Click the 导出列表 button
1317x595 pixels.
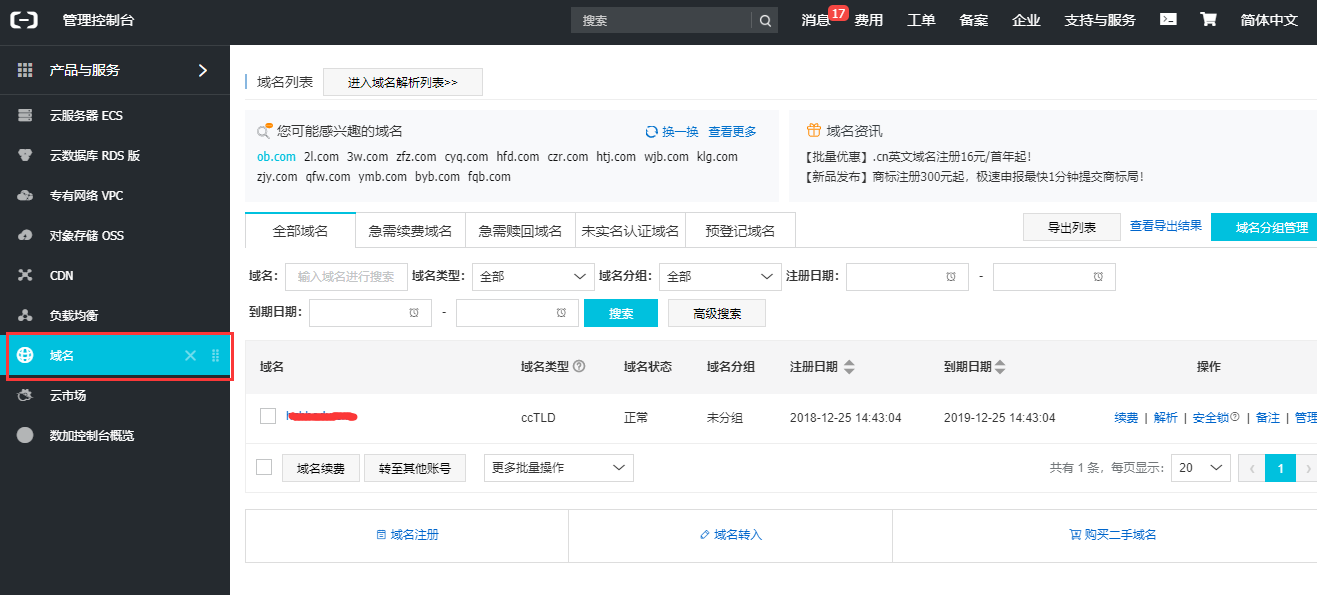tap(1072, 227)
